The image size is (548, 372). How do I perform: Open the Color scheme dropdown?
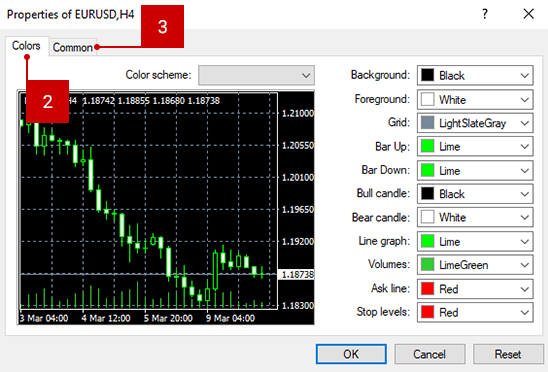point(256,75)
